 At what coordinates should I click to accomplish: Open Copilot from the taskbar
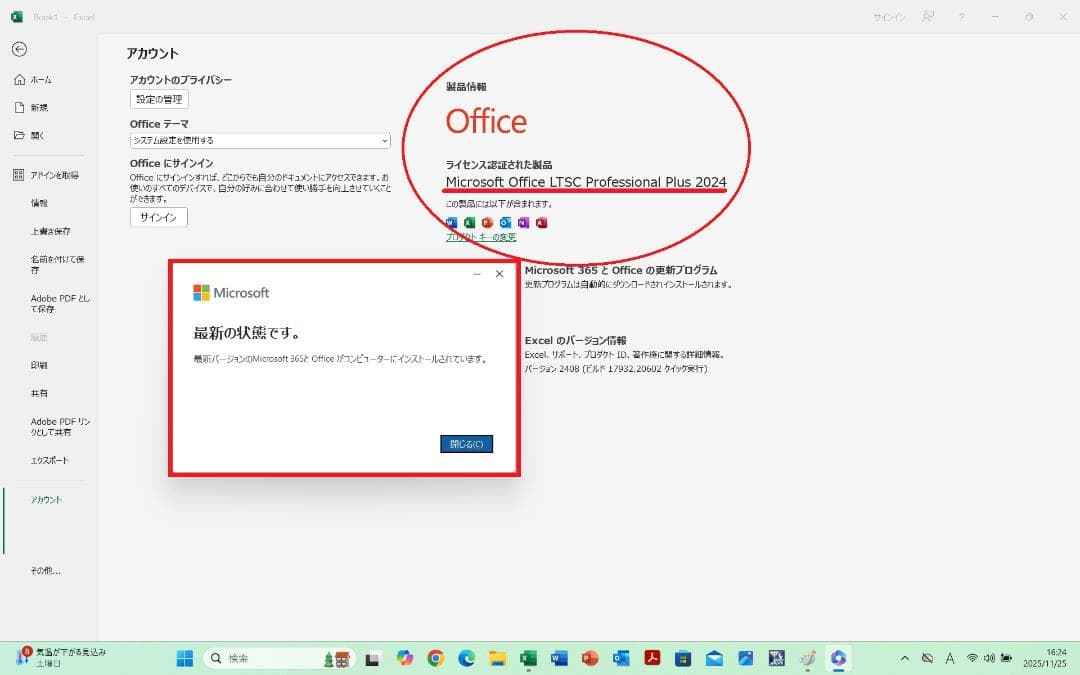pos(837,659)
